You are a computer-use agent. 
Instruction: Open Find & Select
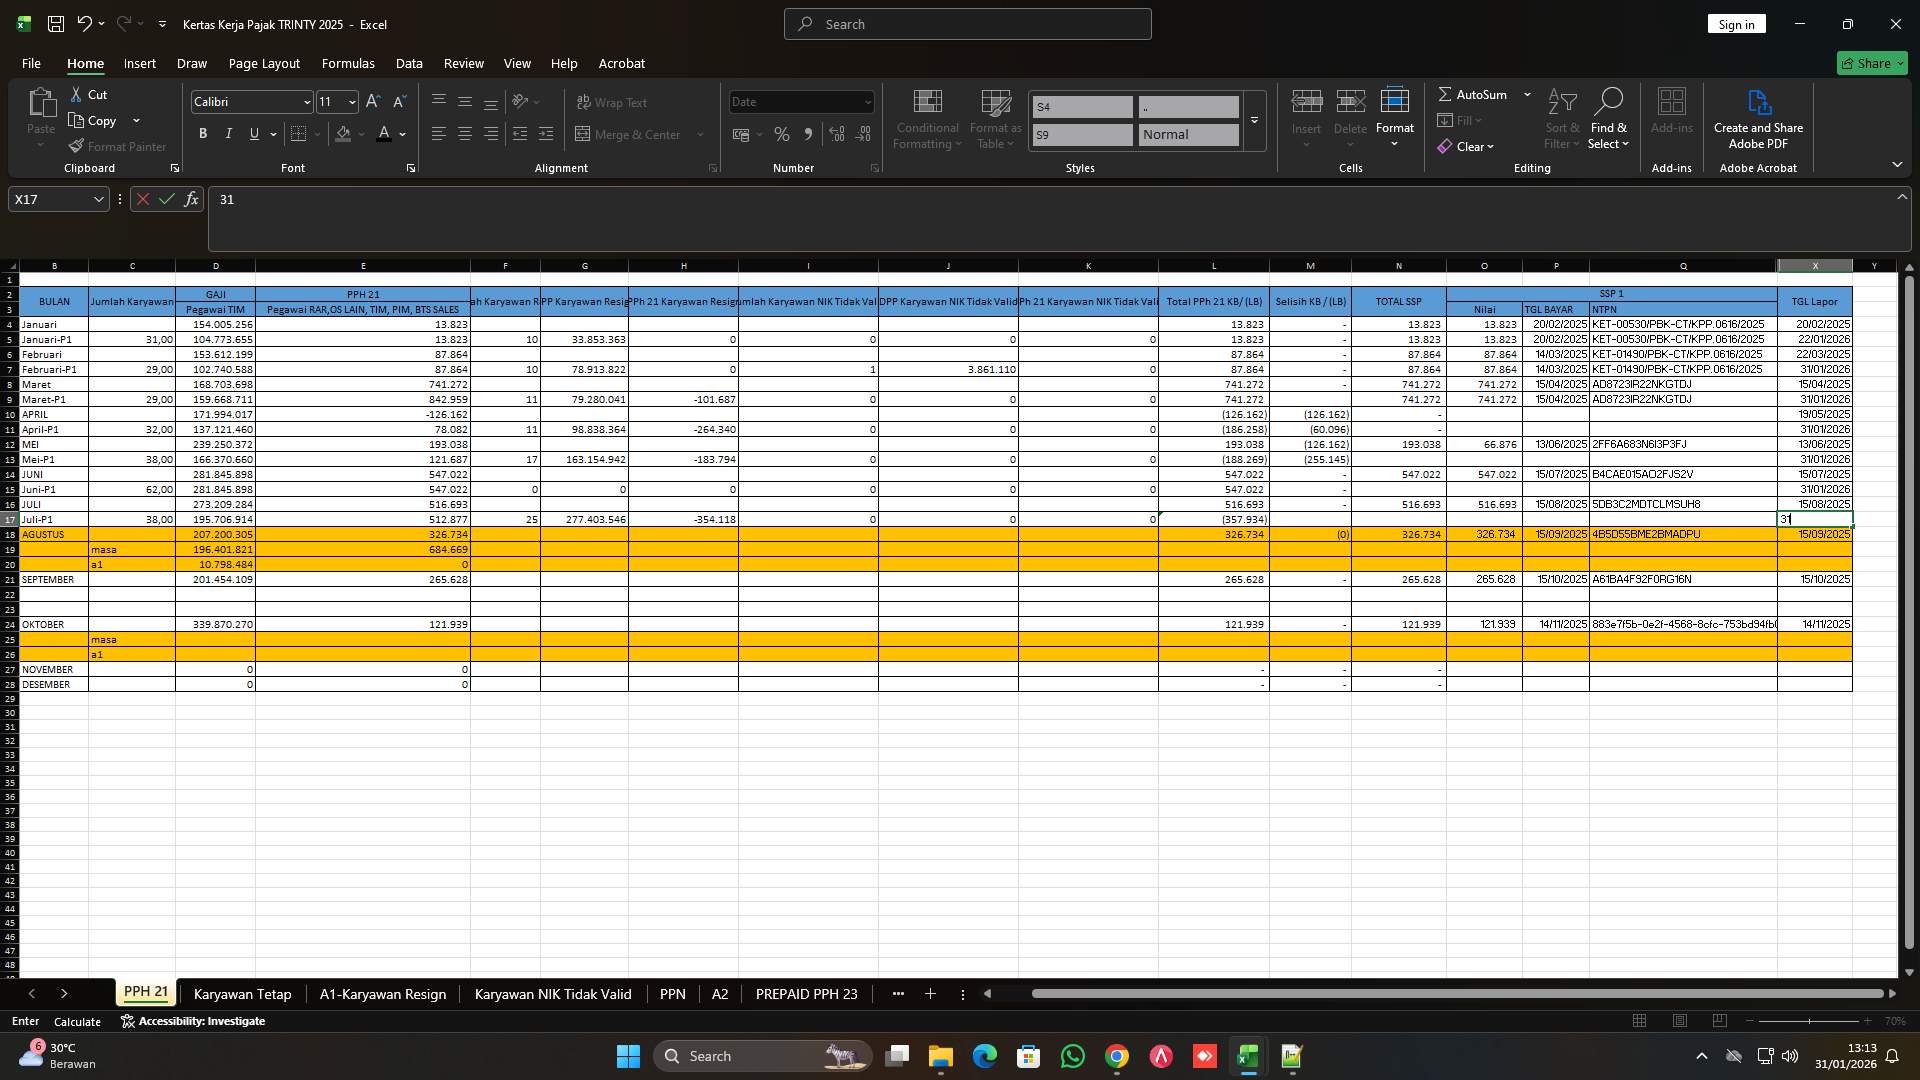pos(1609,118)
